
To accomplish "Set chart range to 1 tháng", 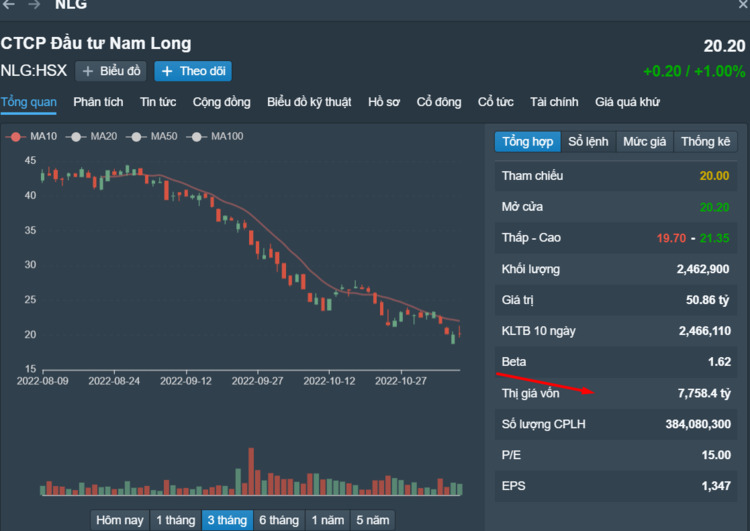I will pos(176,520).
